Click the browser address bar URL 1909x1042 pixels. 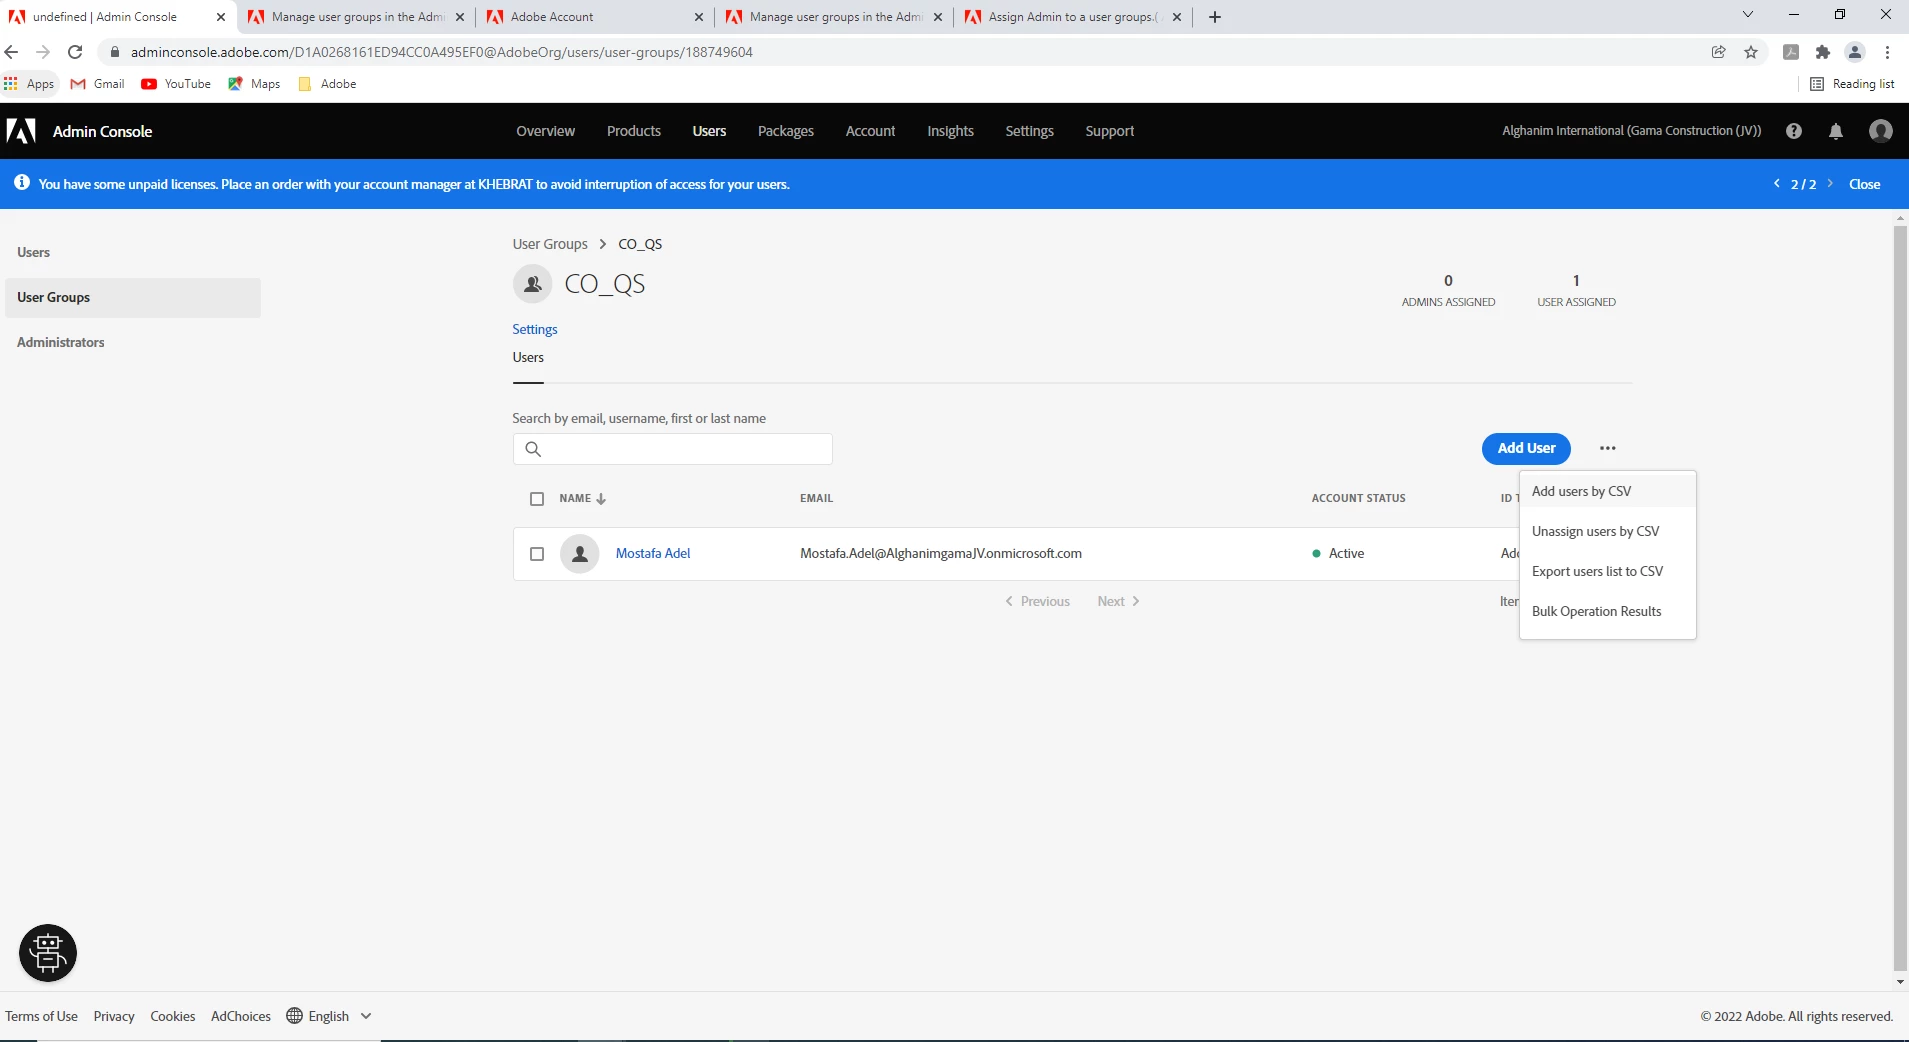(x=441, y=52)
